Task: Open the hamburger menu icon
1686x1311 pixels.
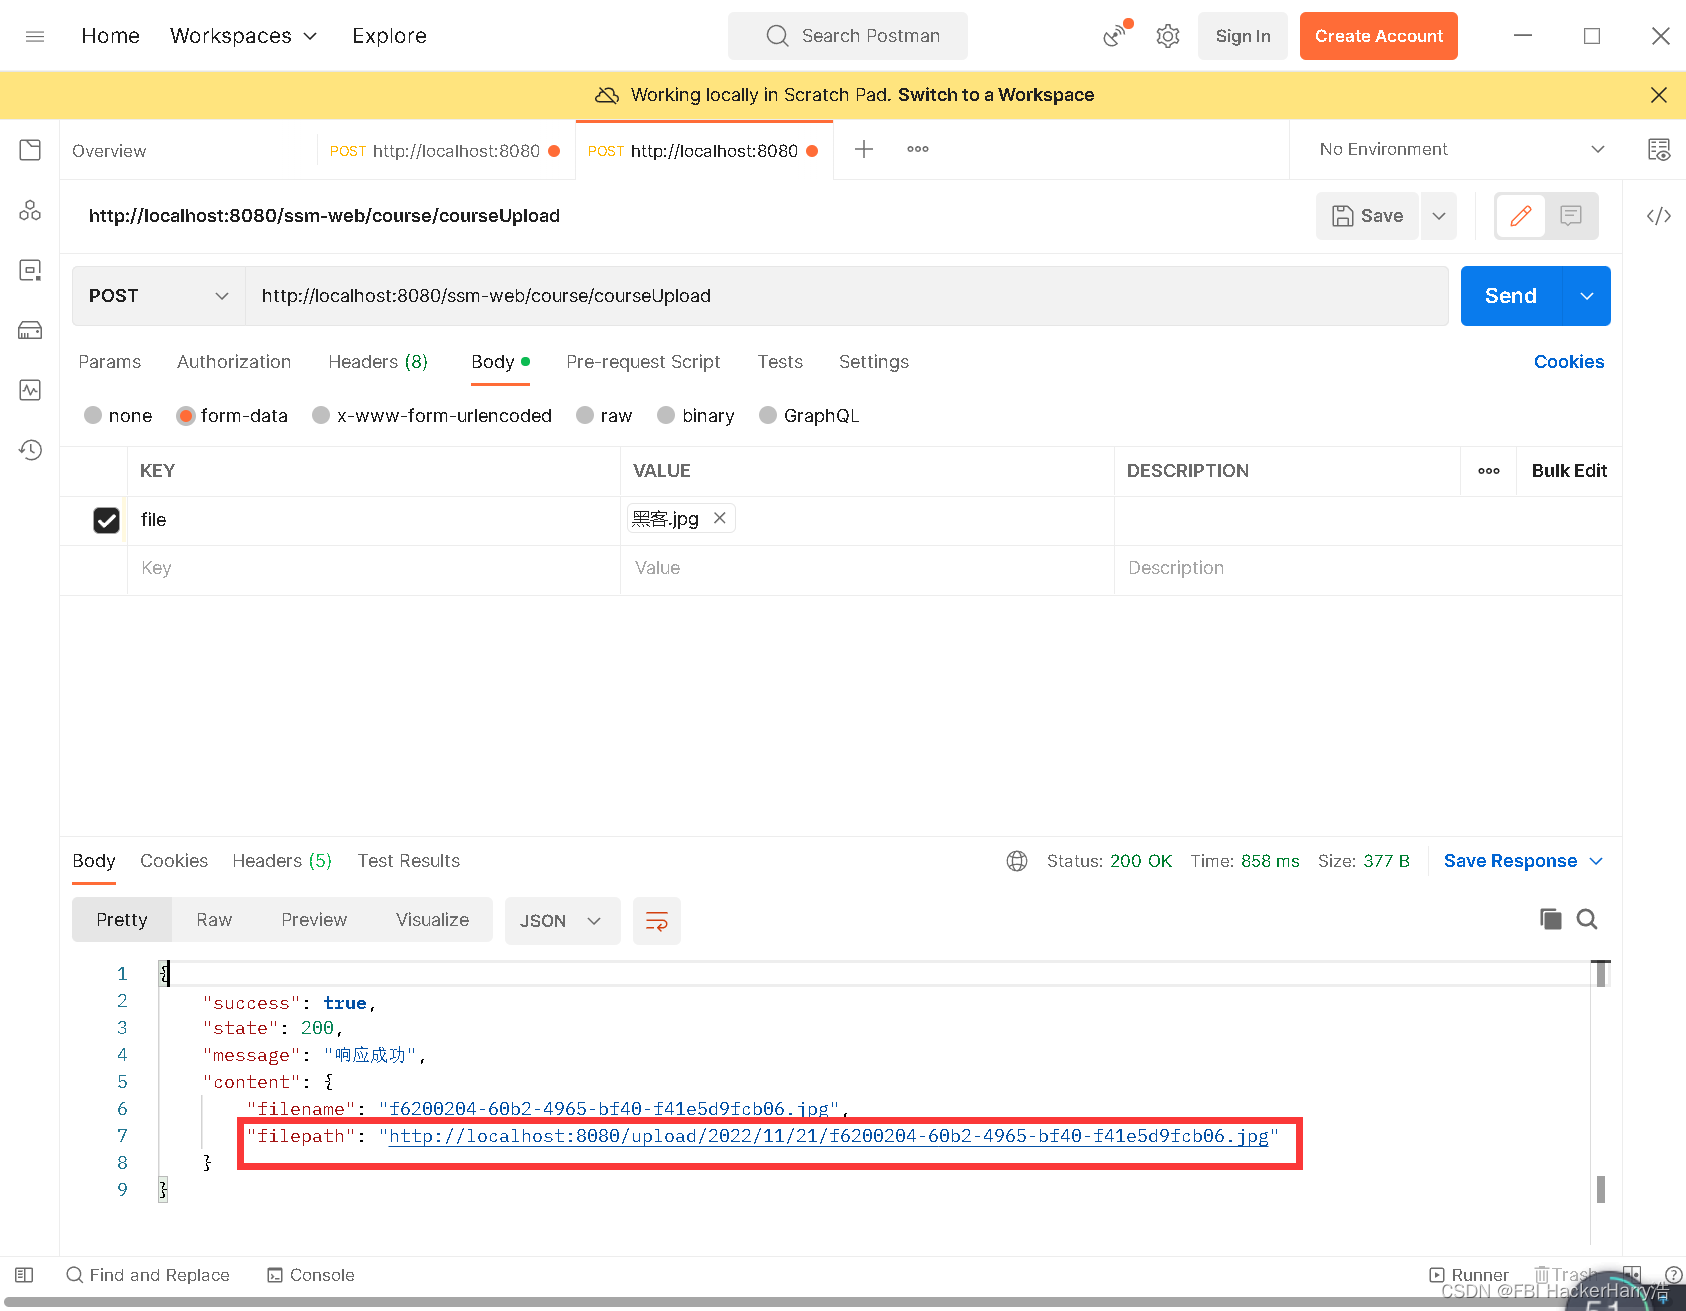Action: click(35, 36)
